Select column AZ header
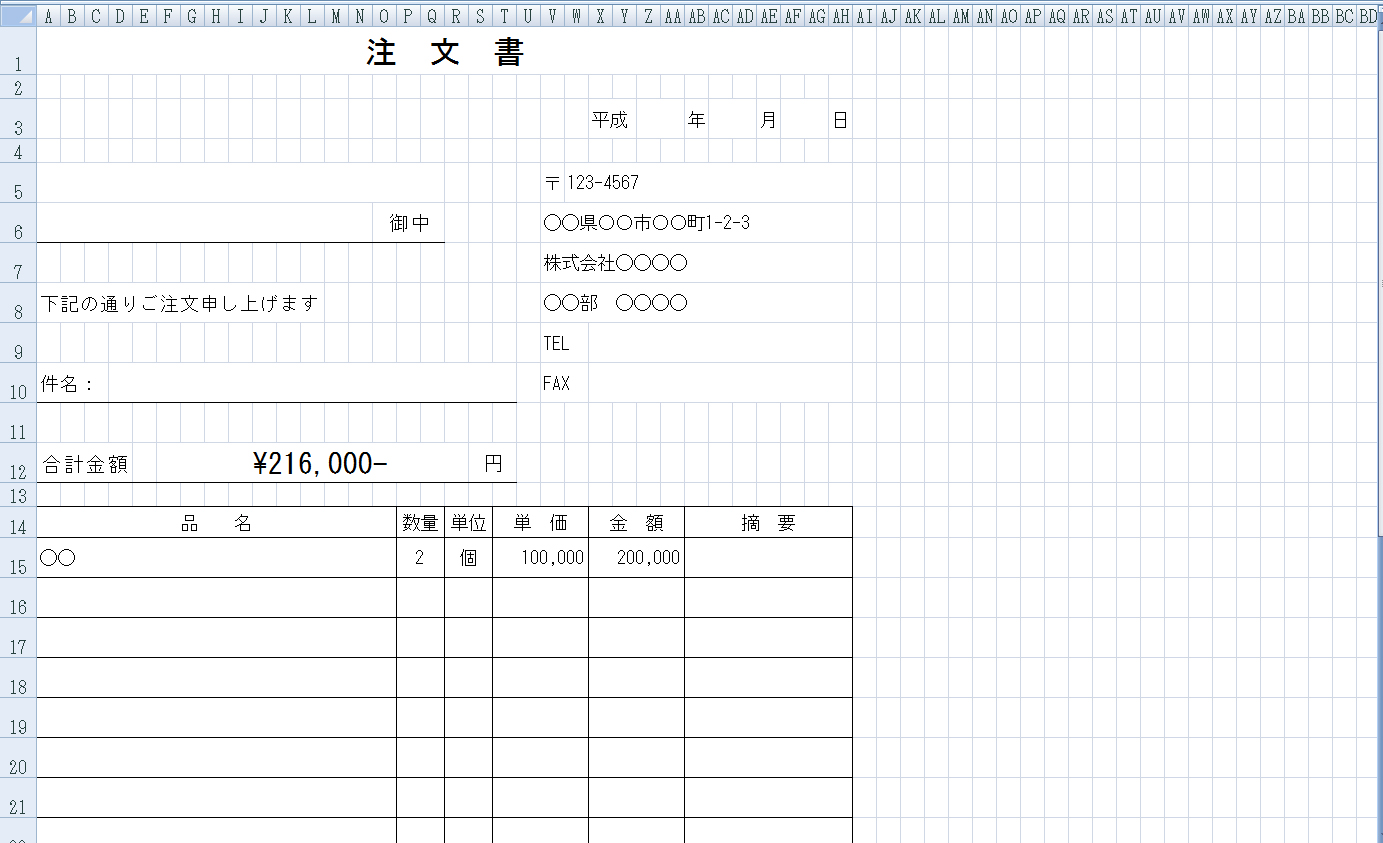Viewport: 1383px width, 843px height. pos(1272,16)
